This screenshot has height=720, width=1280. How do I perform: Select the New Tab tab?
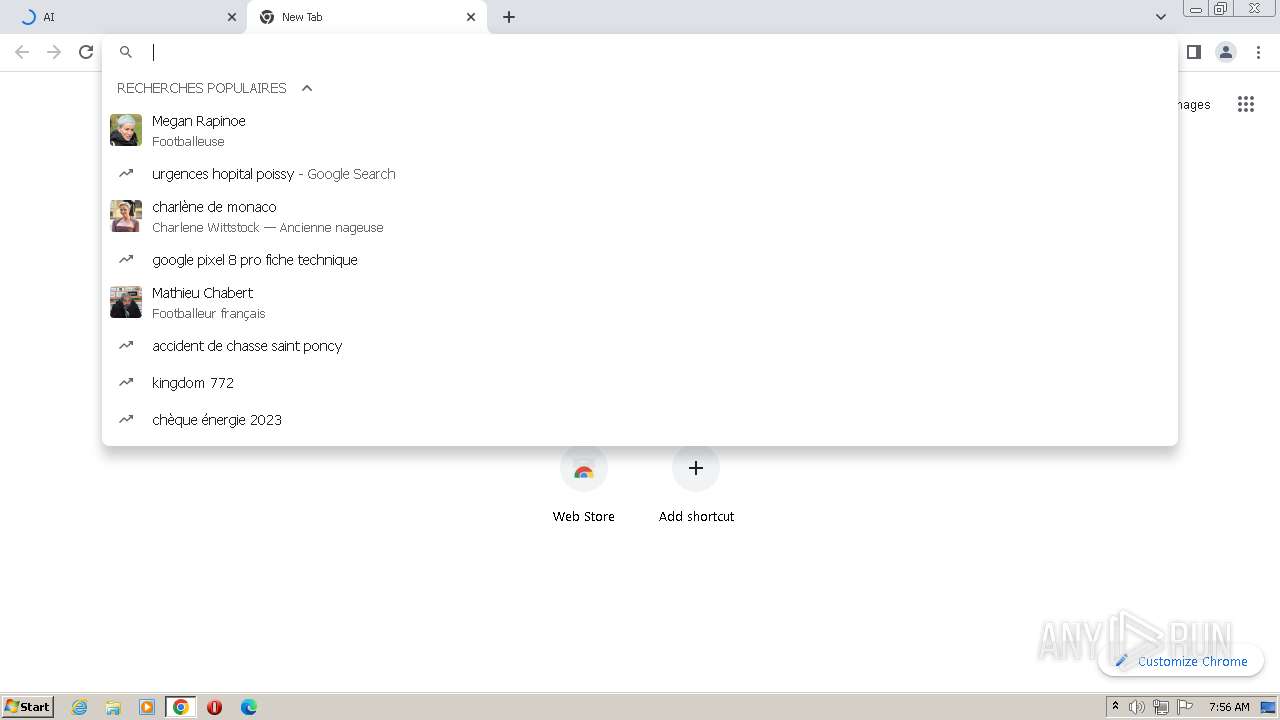pos(367,17)
